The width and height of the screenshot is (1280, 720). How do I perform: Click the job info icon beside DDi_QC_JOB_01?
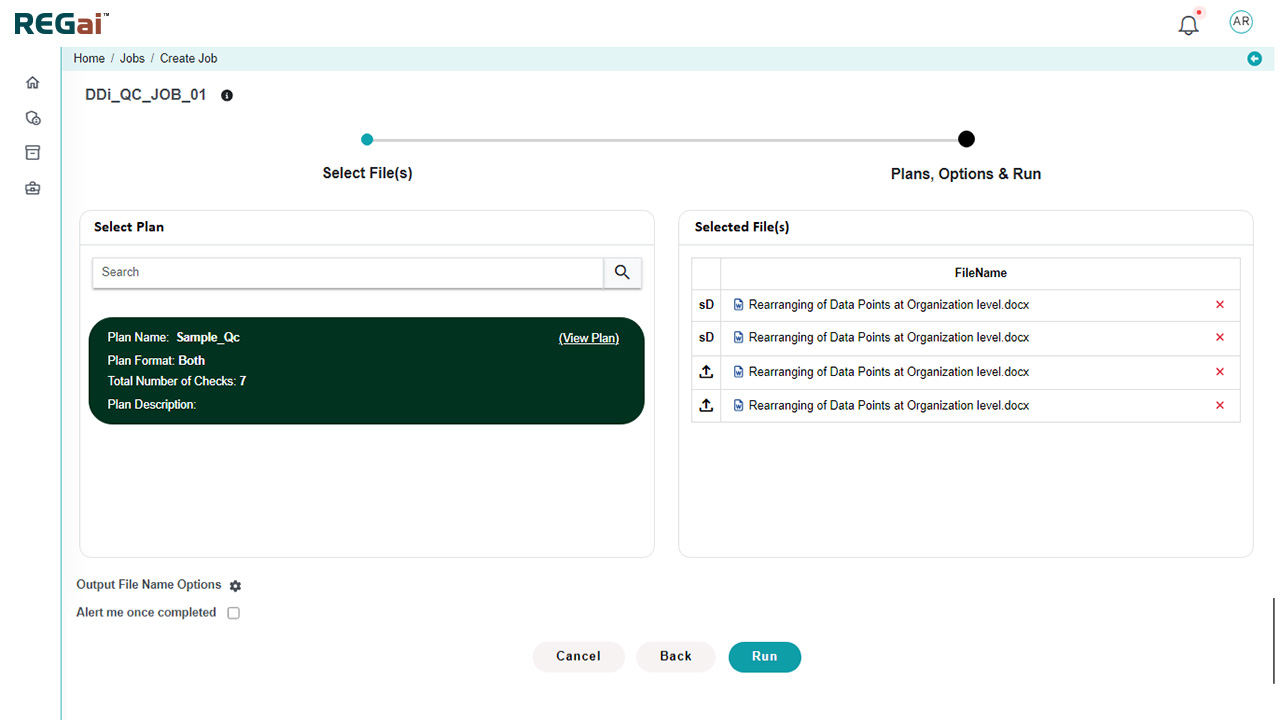[227, 96]
